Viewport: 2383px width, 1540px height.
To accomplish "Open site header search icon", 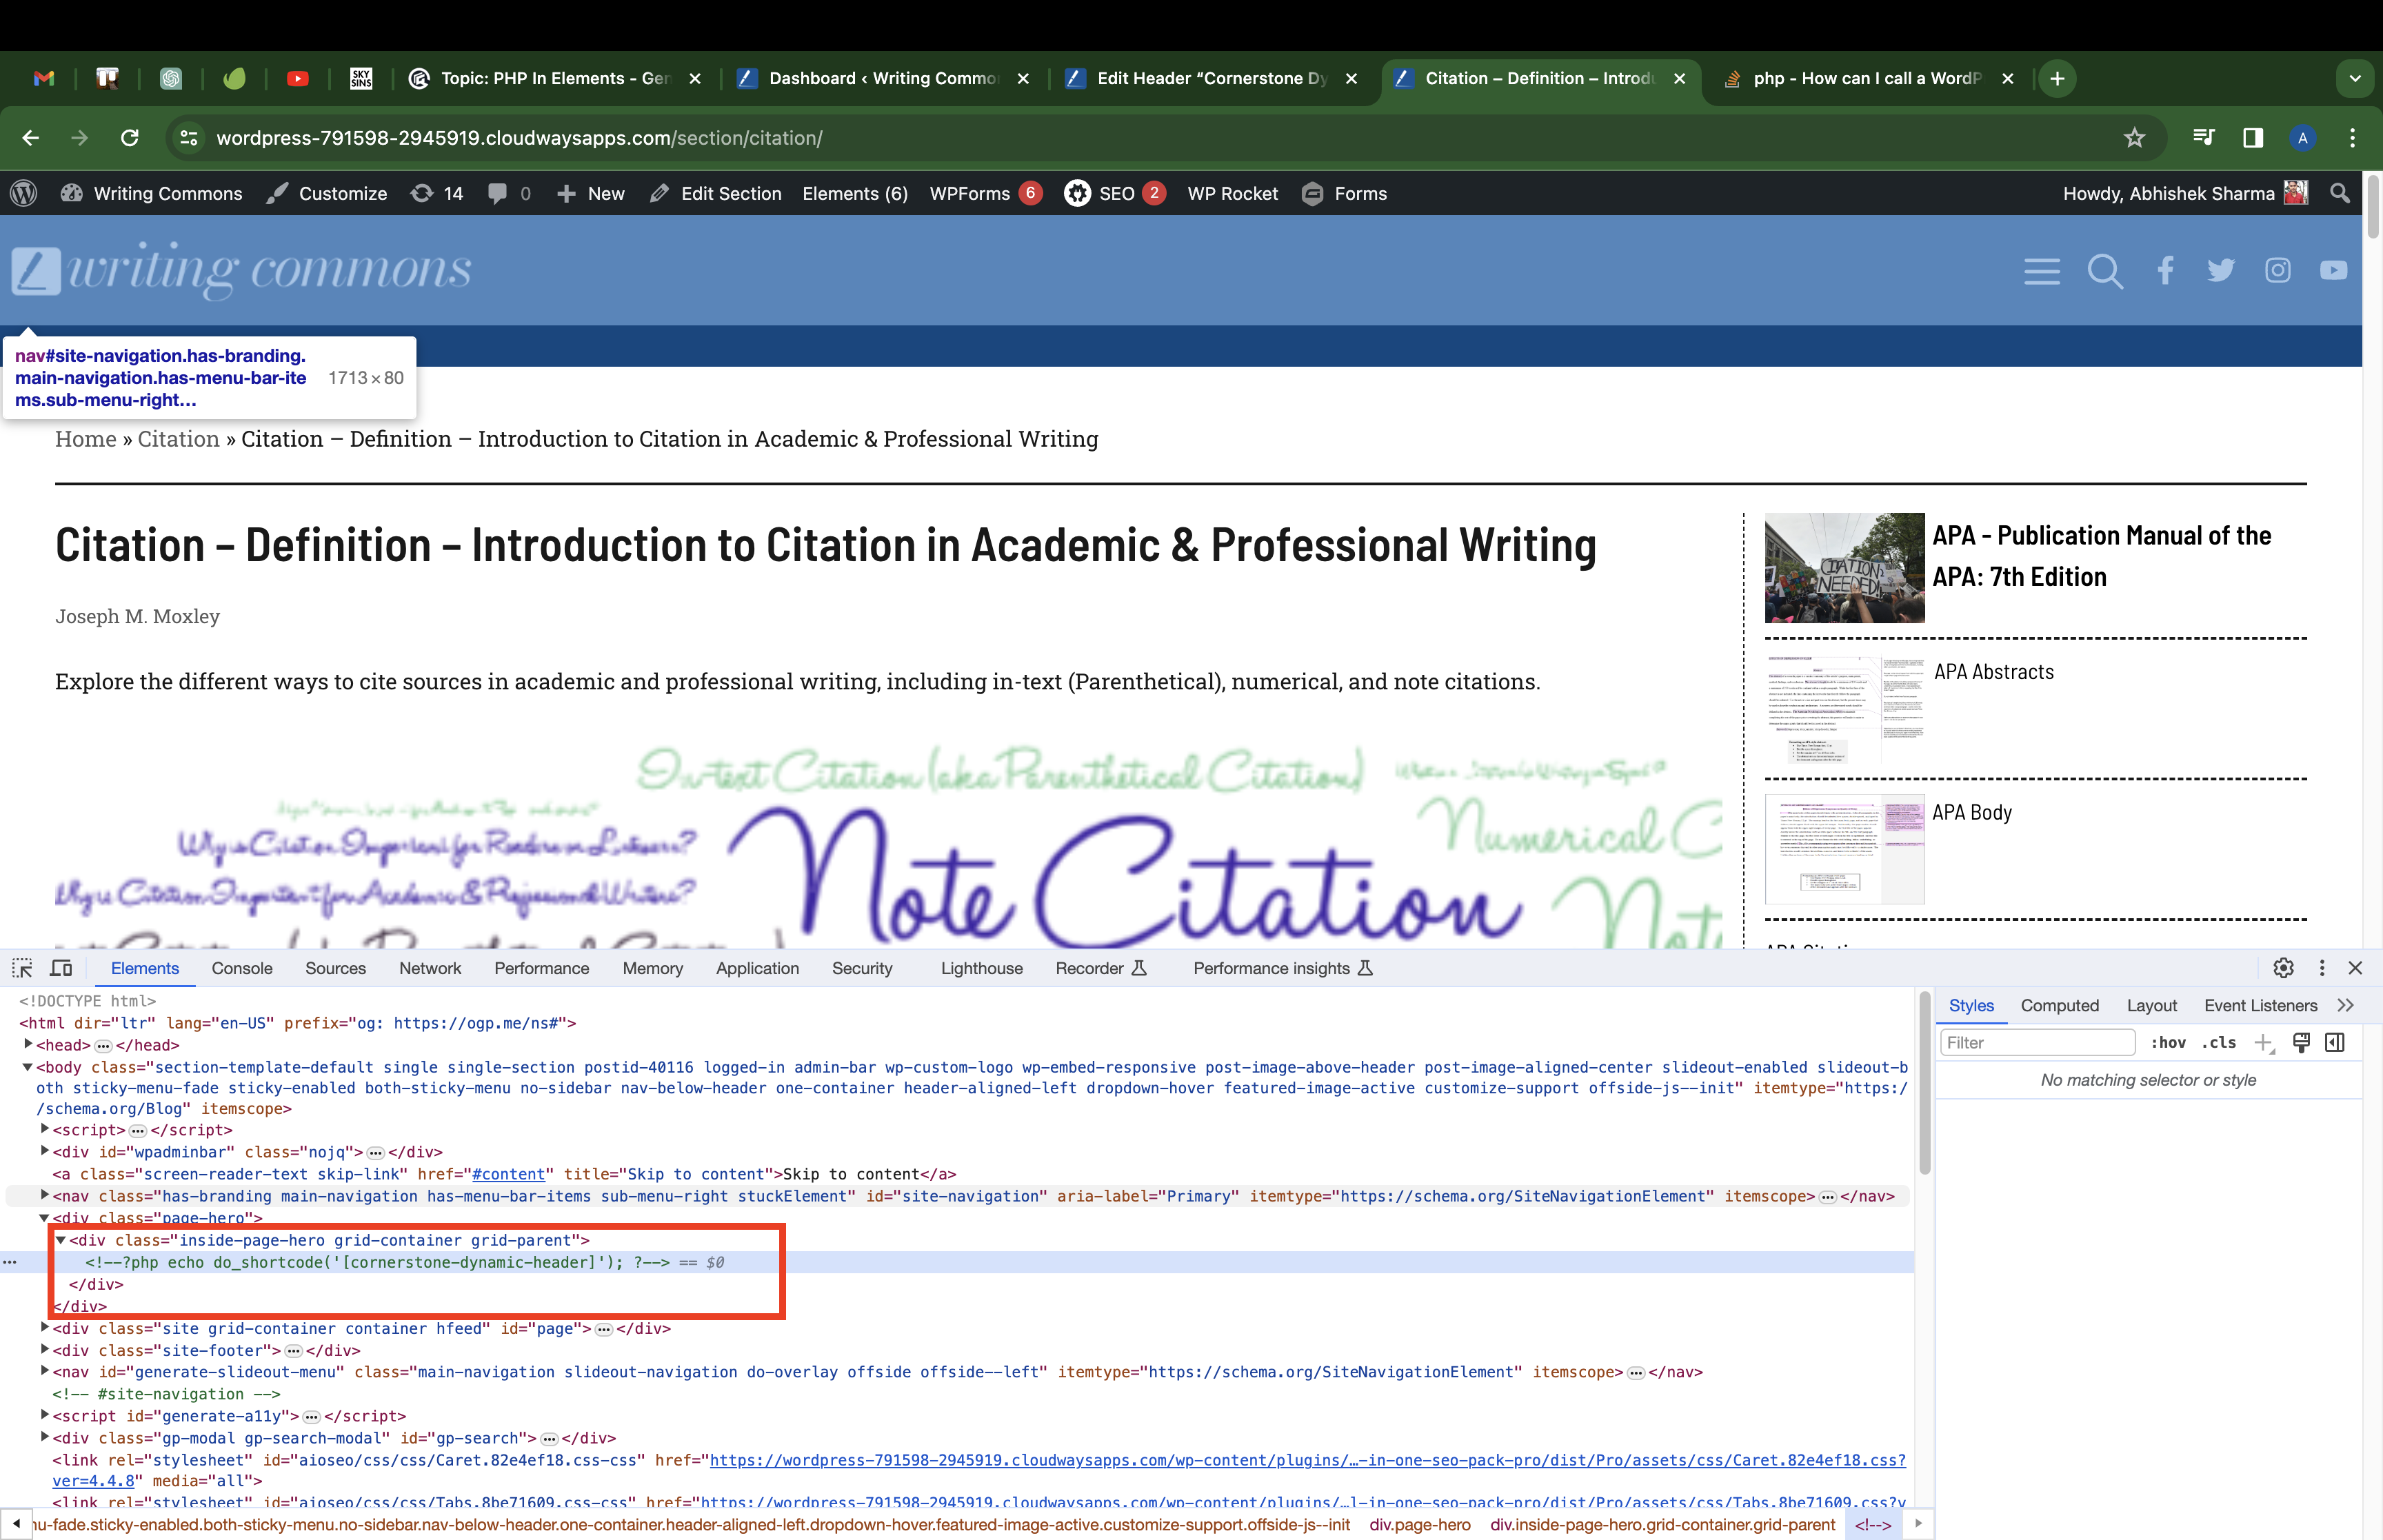I will point(2104,271).
